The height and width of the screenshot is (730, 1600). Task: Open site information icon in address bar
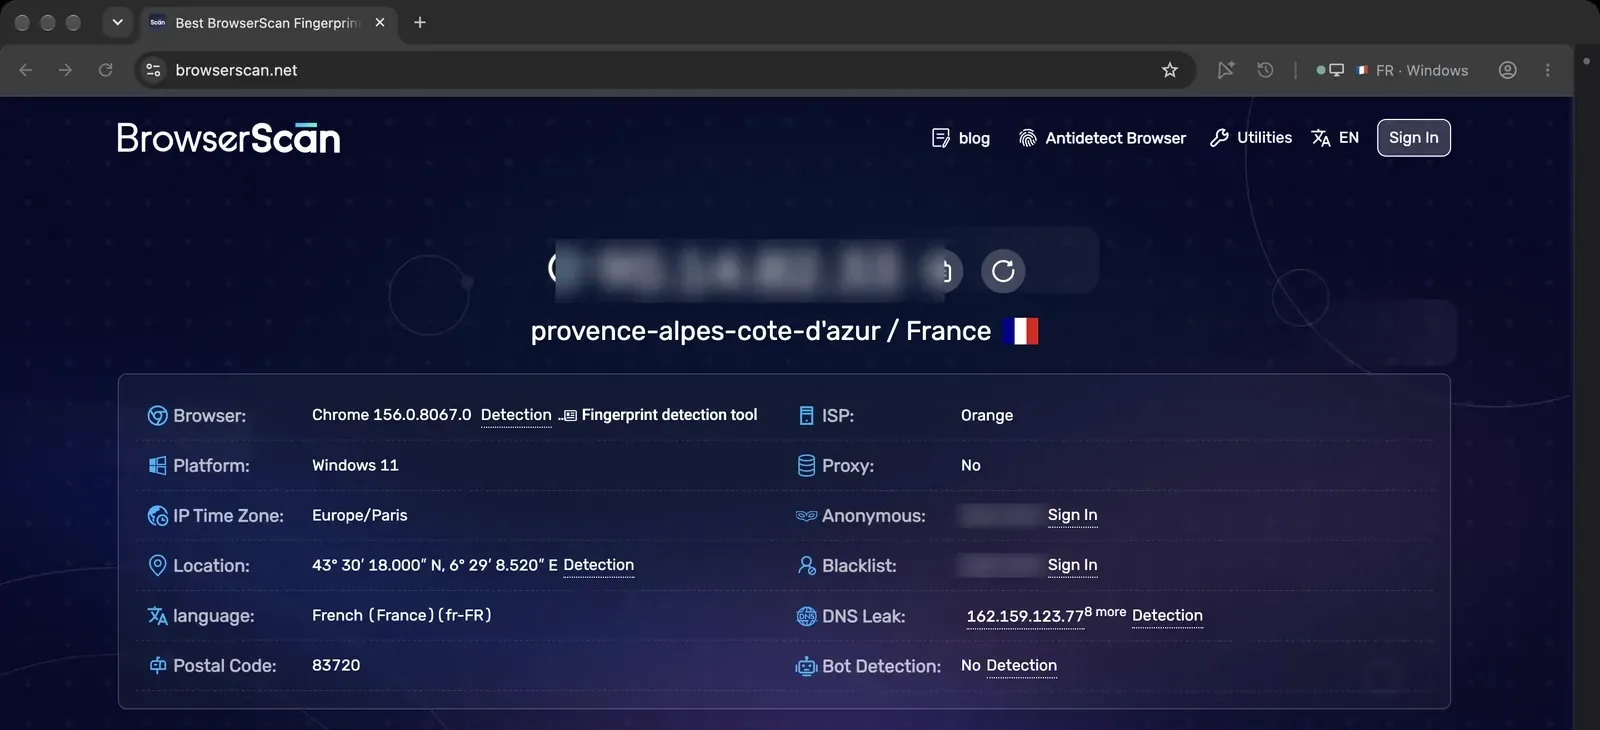(153, 70)
